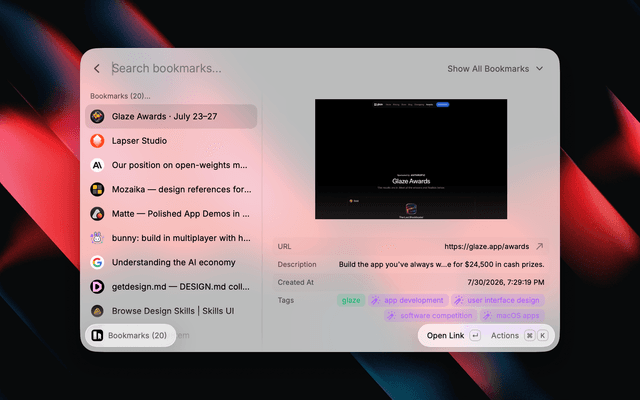Click the https://glaze.app/awards URL
Viewport: 640px width, 400px height.
pyautogui.click(x=487, y=247)
